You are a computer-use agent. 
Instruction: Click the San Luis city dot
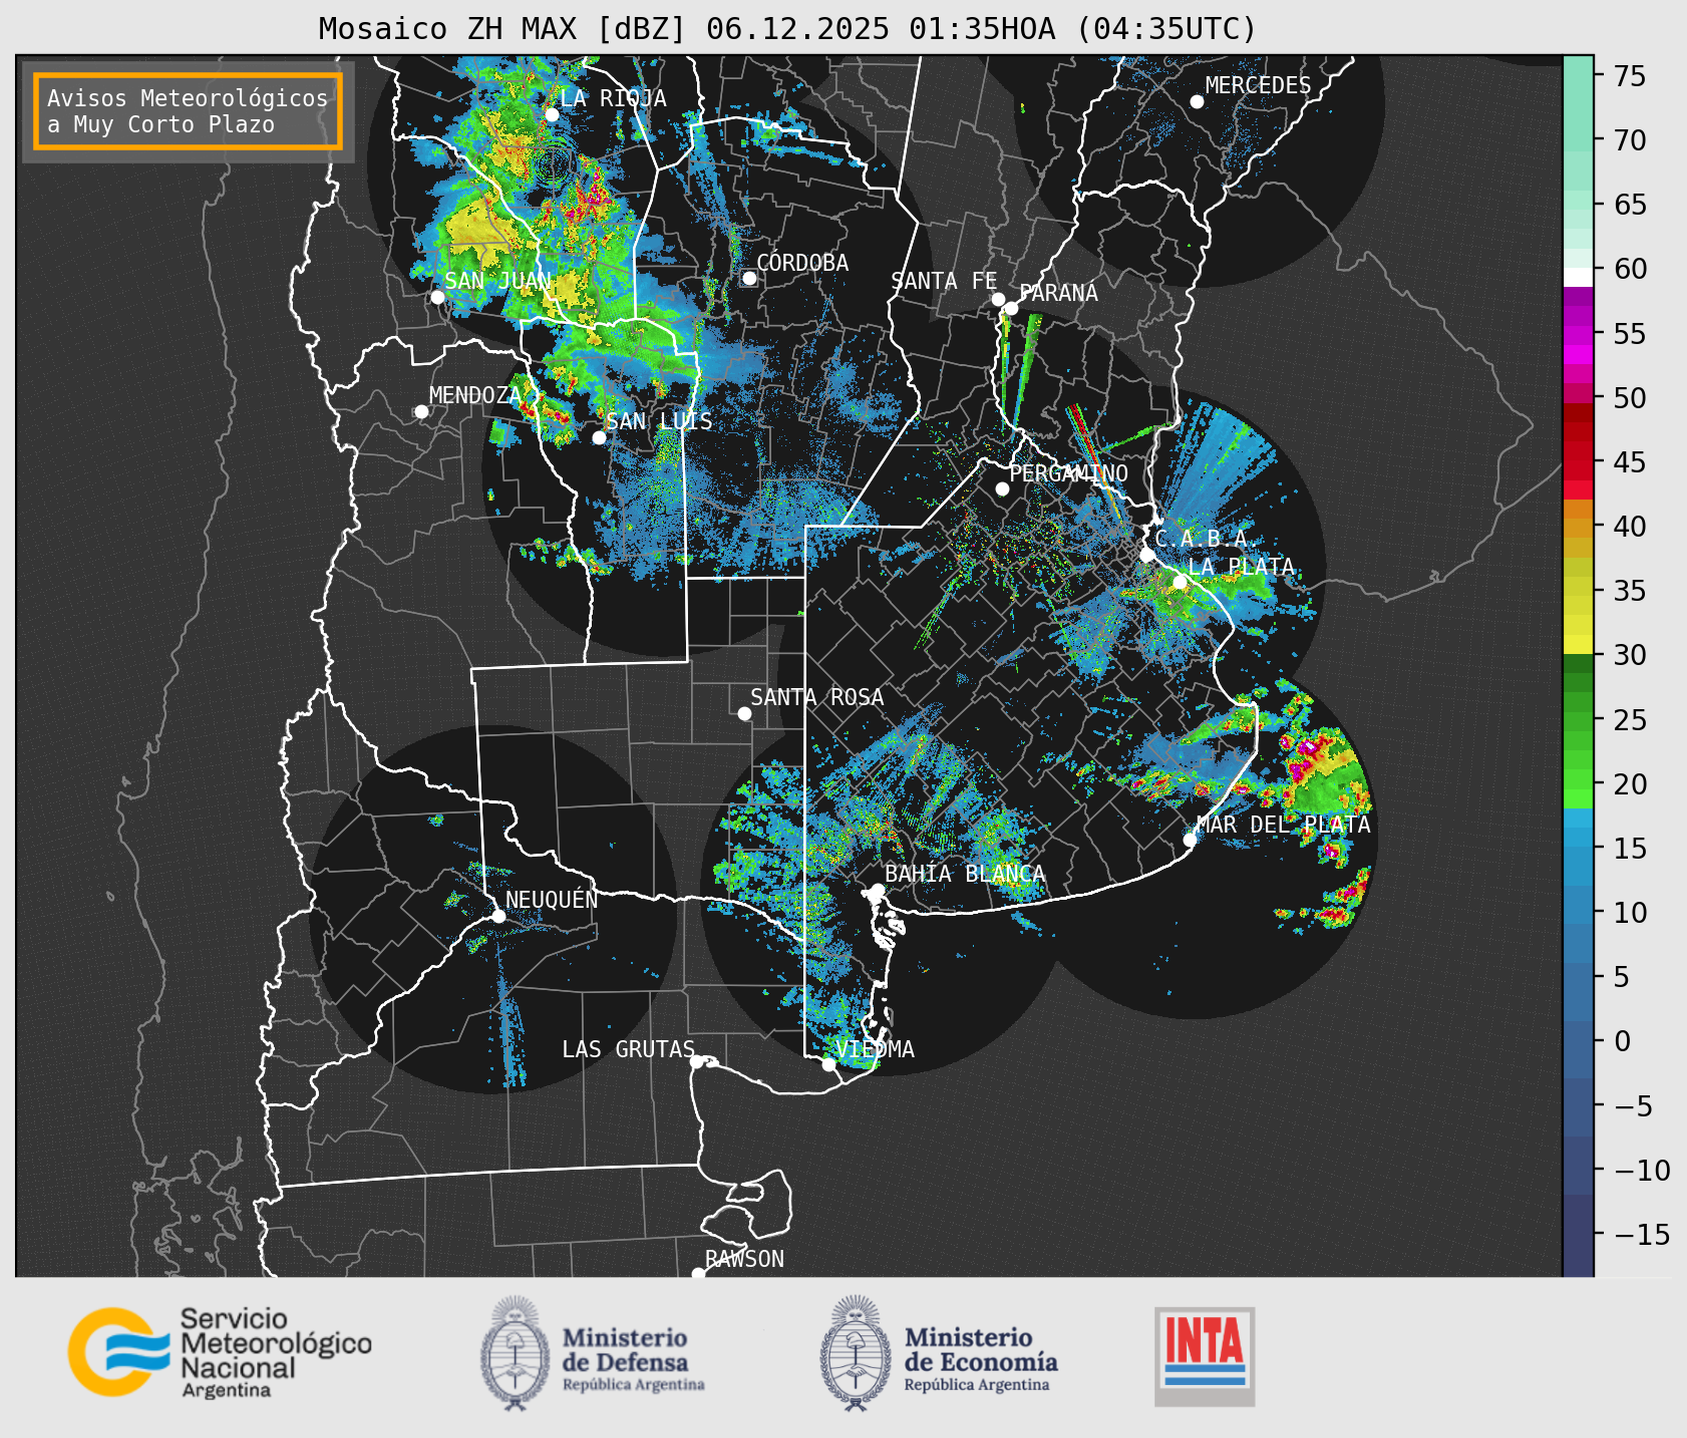tap(599, 438)
